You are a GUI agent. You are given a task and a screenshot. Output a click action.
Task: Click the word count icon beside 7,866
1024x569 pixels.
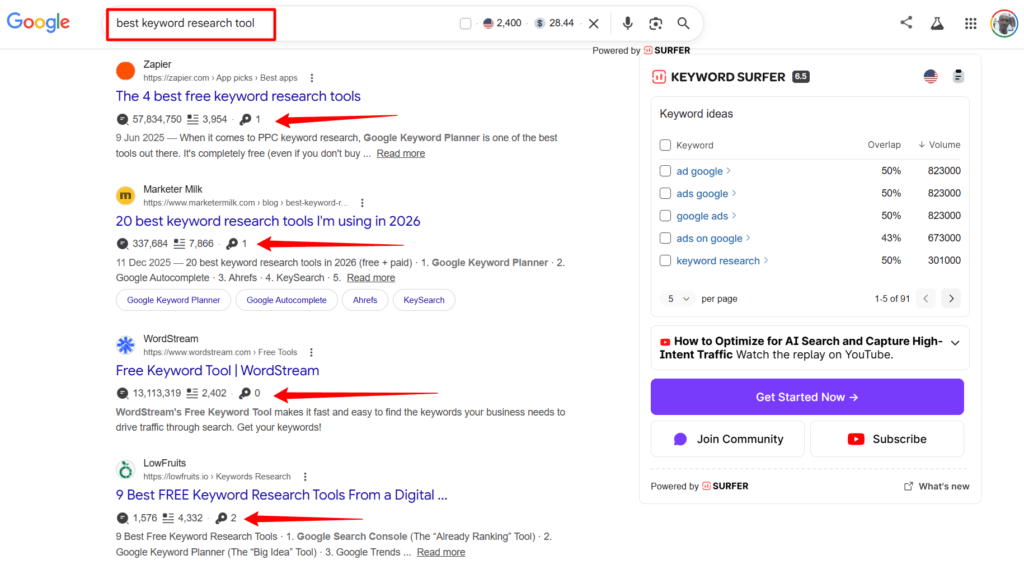[180, 244]
